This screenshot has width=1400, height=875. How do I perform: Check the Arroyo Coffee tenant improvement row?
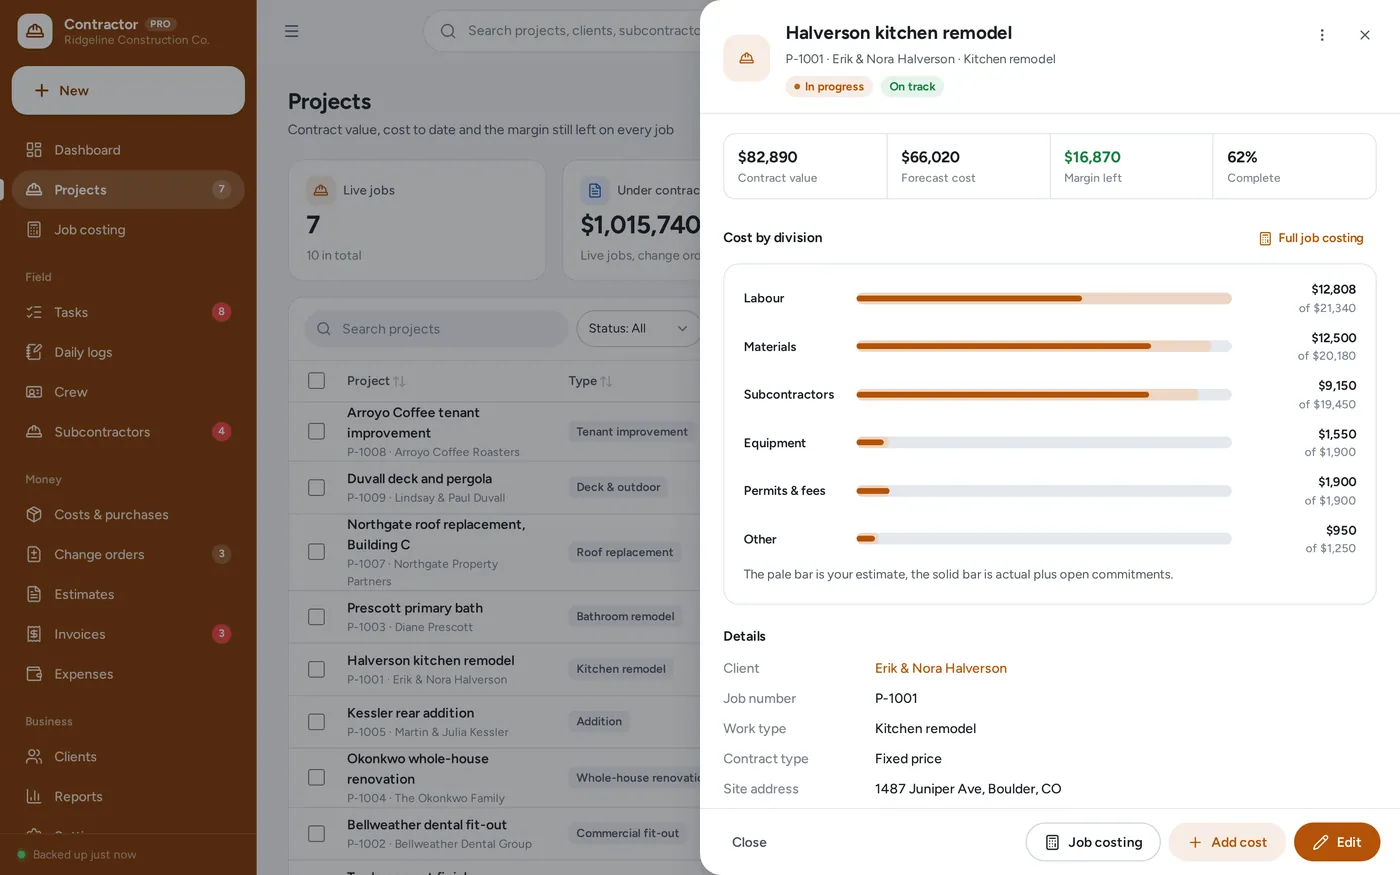click(x=317, y=431)
